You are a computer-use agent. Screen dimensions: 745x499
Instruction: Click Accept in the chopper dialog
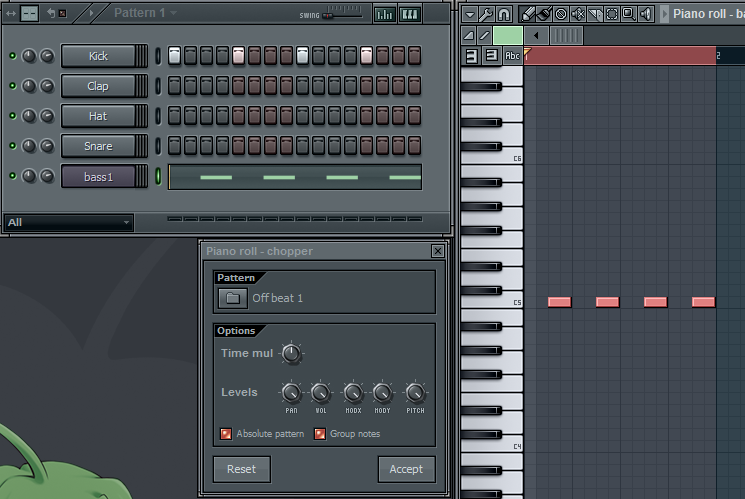tap(406, 469)
